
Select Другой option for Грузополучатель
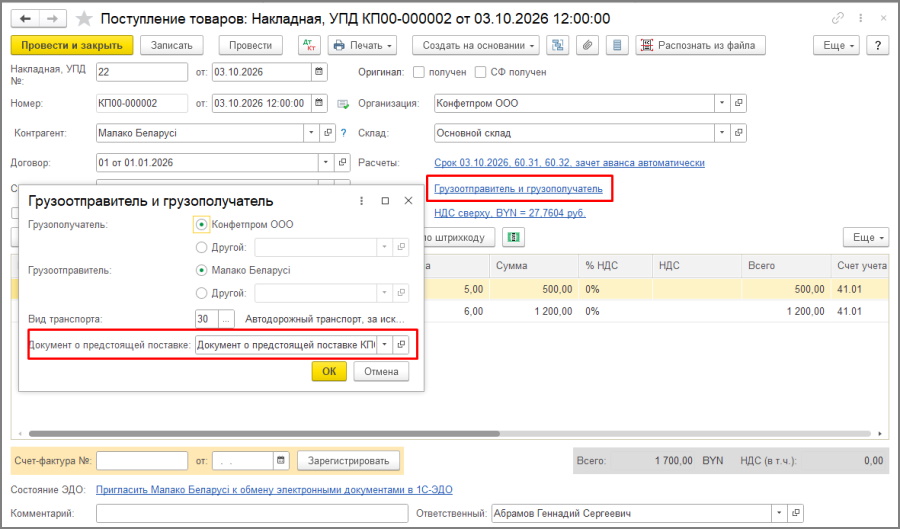coord(201,248)
